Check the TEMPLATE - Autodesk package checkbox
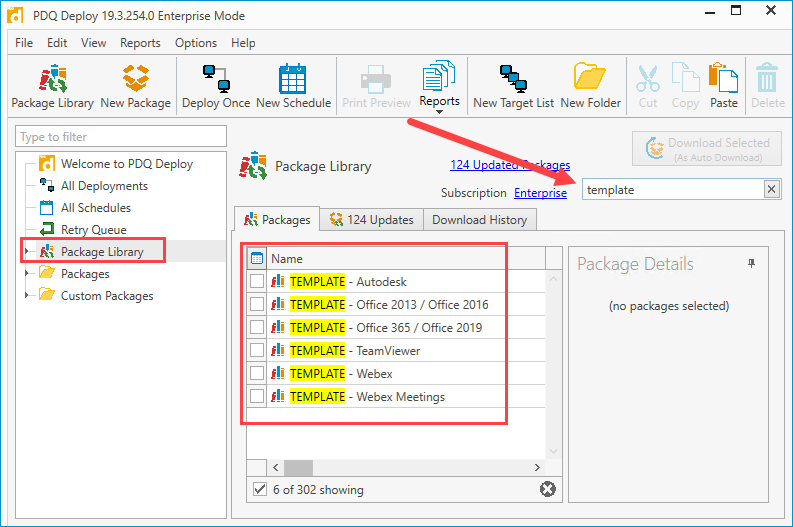This screenshot has height=527, width=793. (x=257, y=281)
